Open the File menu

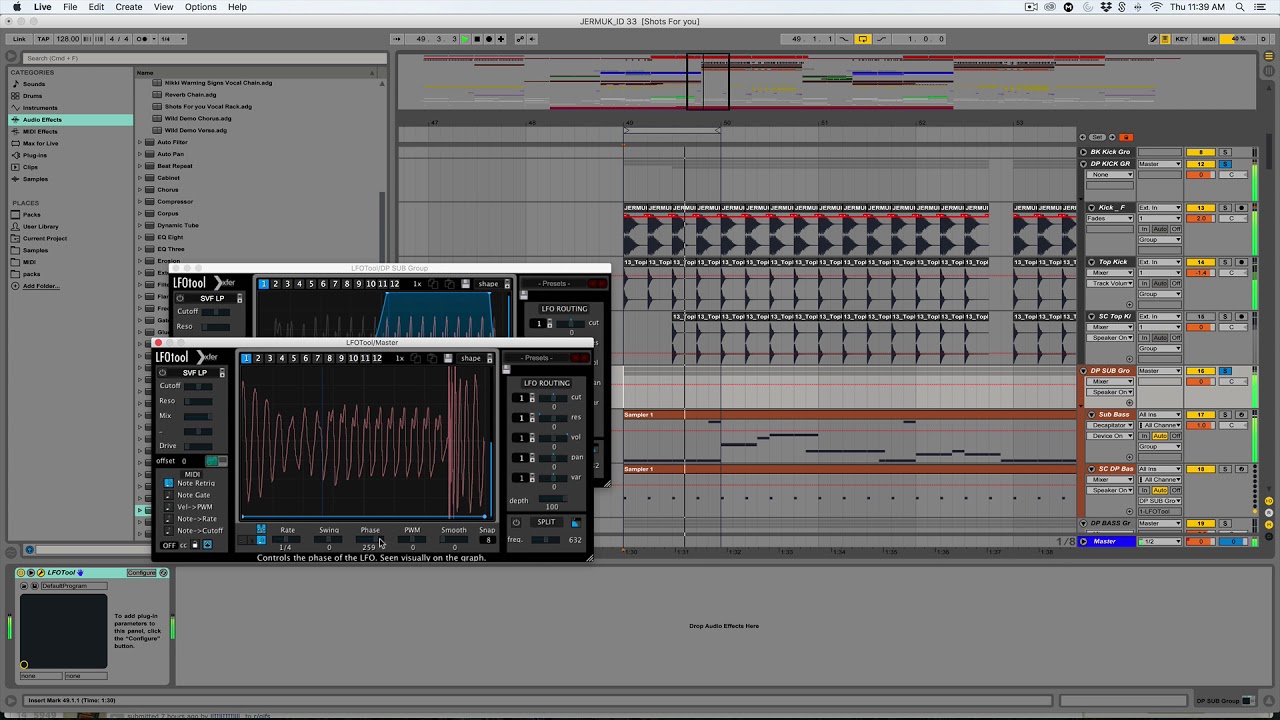(x=70, y=7)
